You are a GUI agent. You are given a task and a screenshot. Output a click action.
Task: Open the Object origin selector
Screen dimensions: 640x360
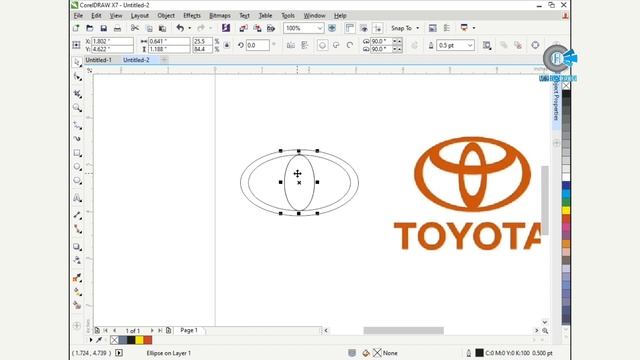pos(76,45)
